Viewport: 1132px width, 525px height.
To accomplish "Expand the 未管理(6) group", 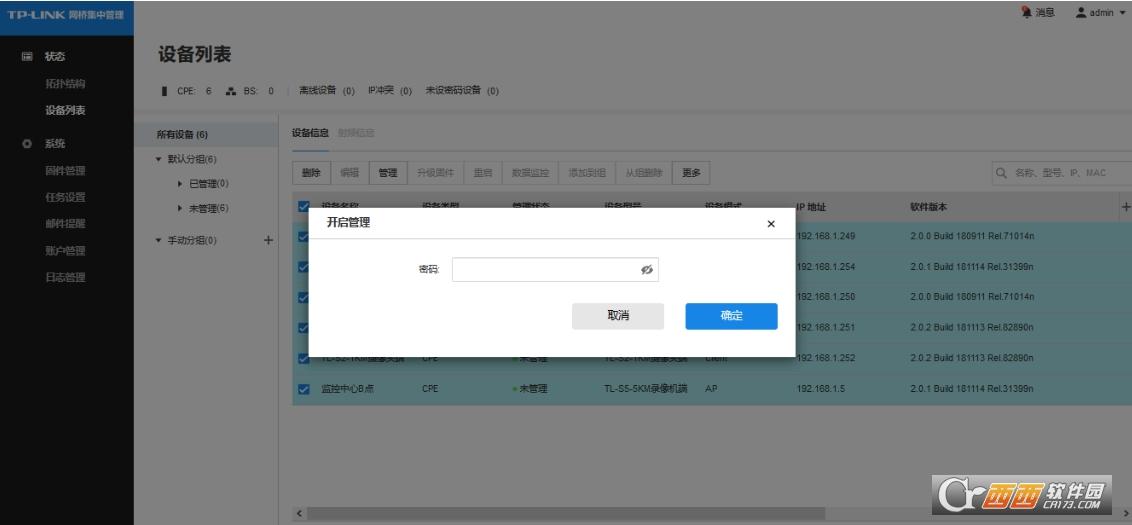I will (x=180, y=208).
